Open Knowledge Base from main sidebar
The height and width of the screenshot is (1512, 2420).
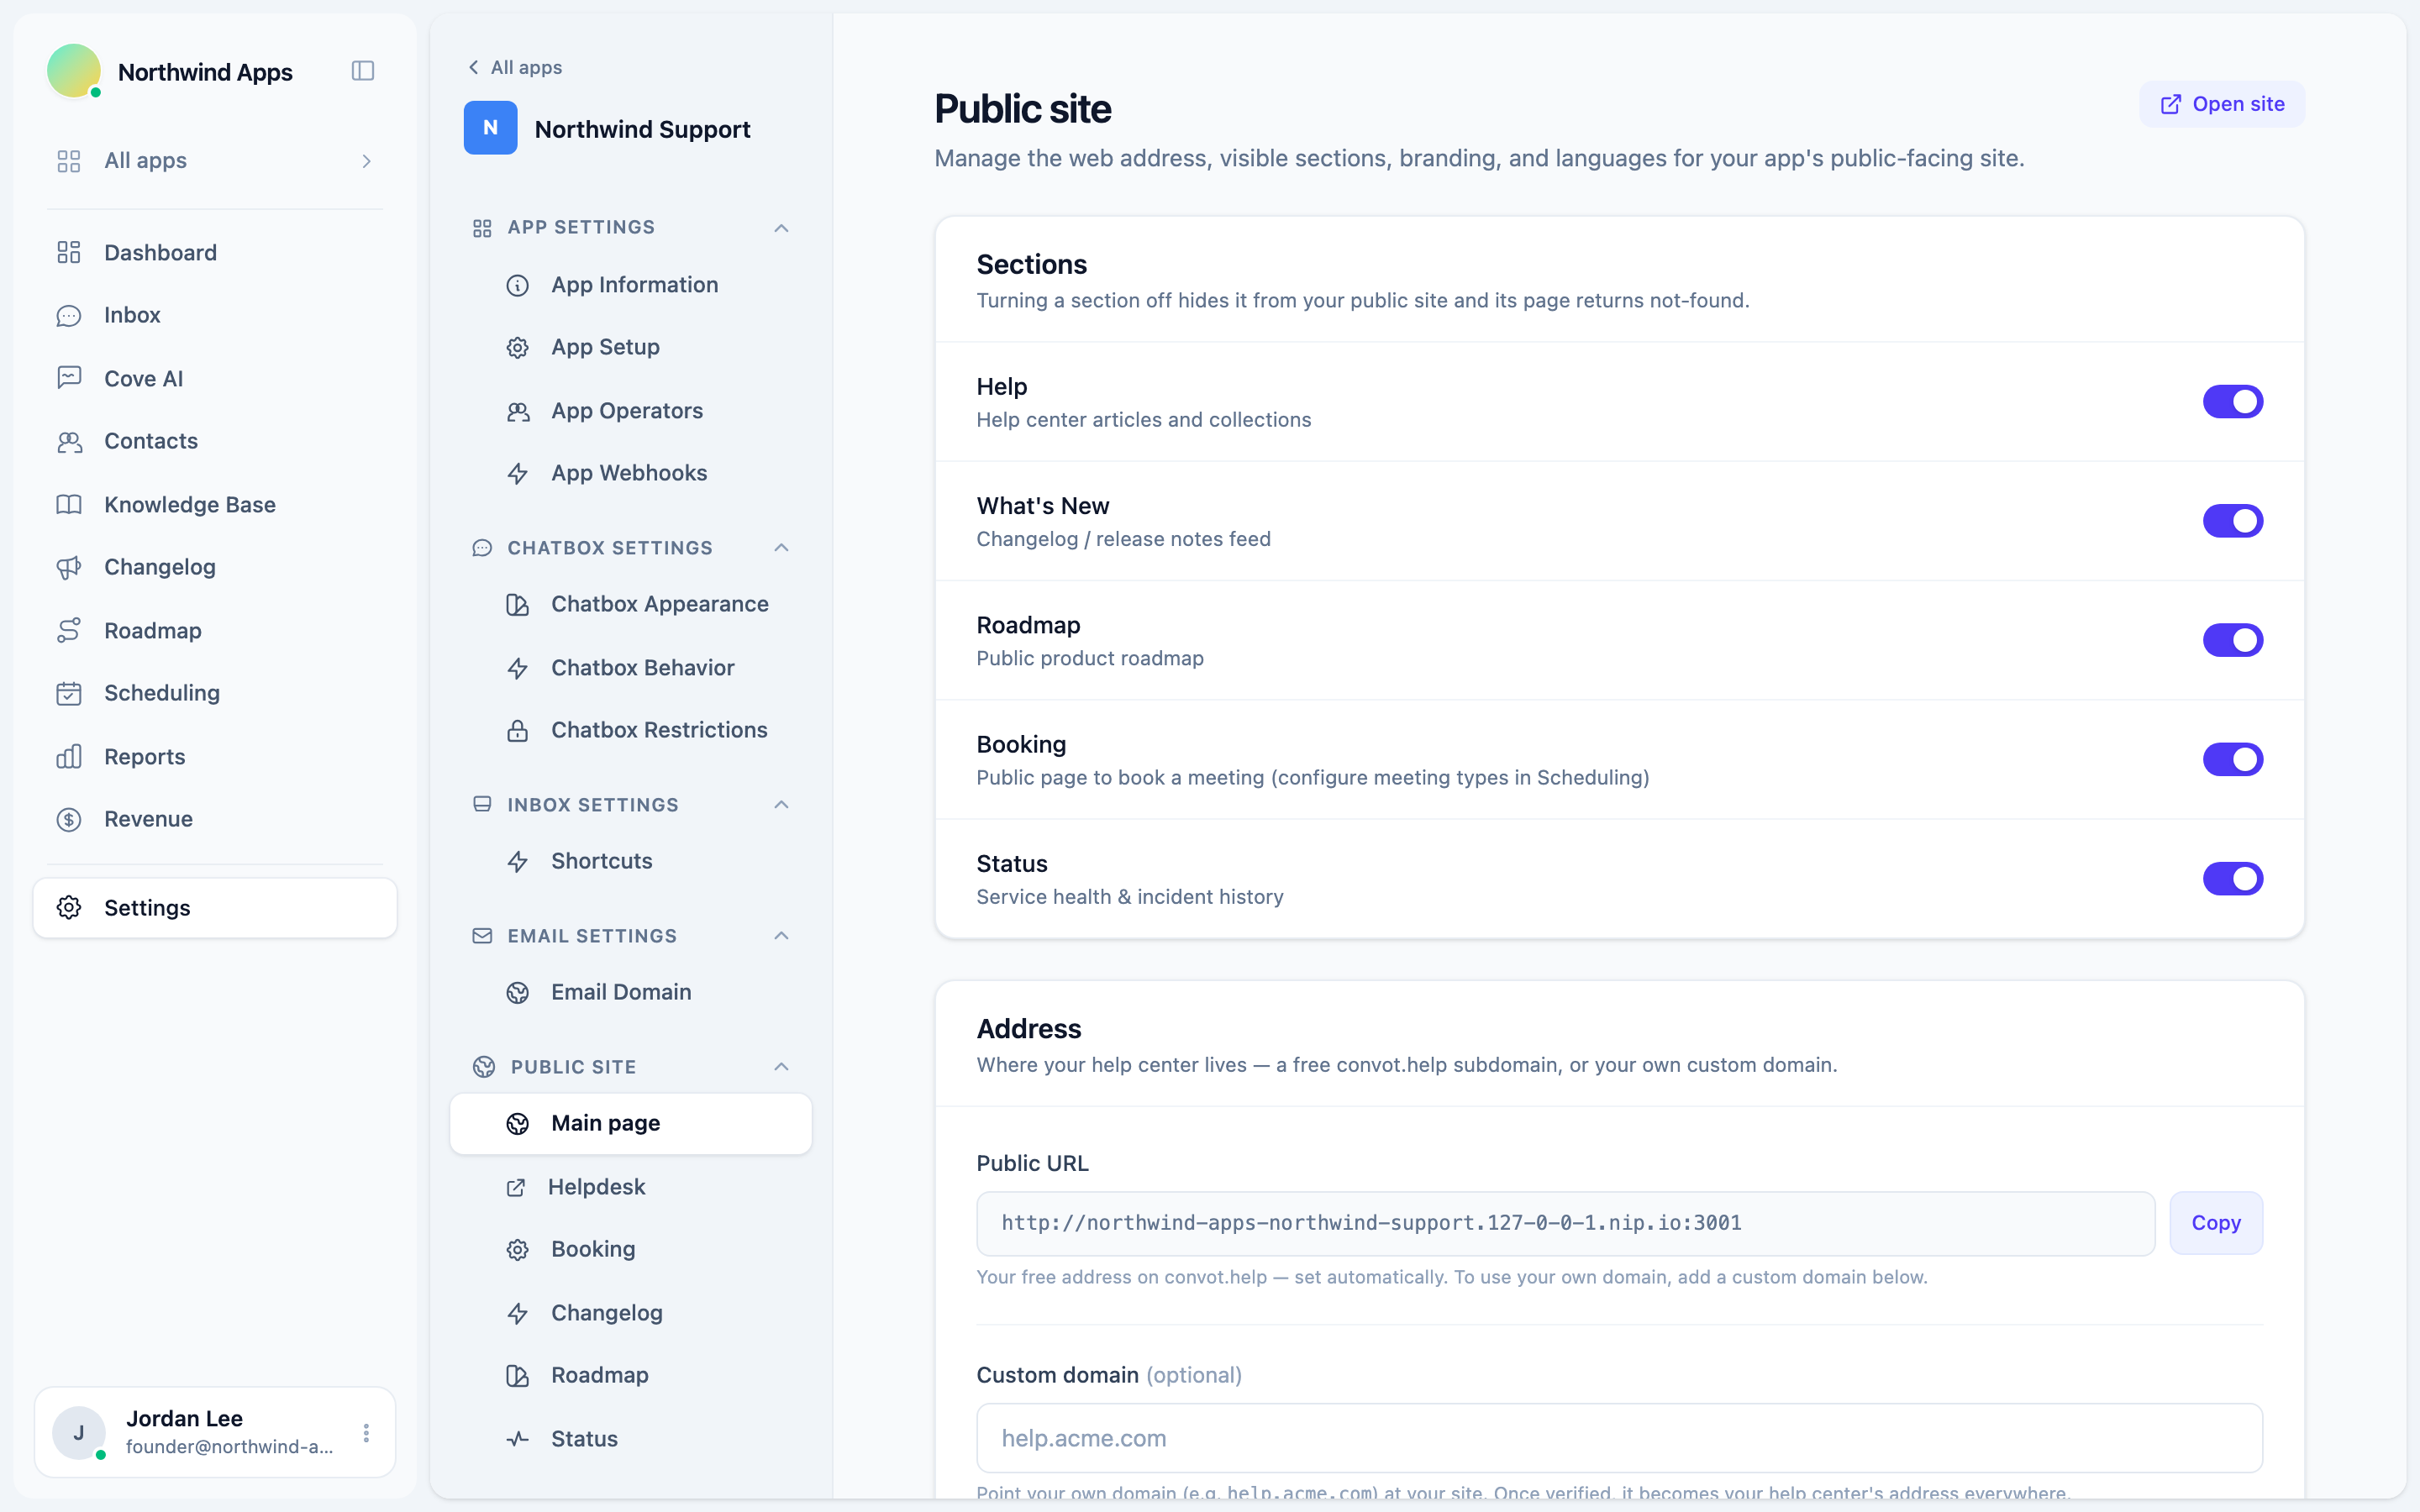tap(215, 504)
